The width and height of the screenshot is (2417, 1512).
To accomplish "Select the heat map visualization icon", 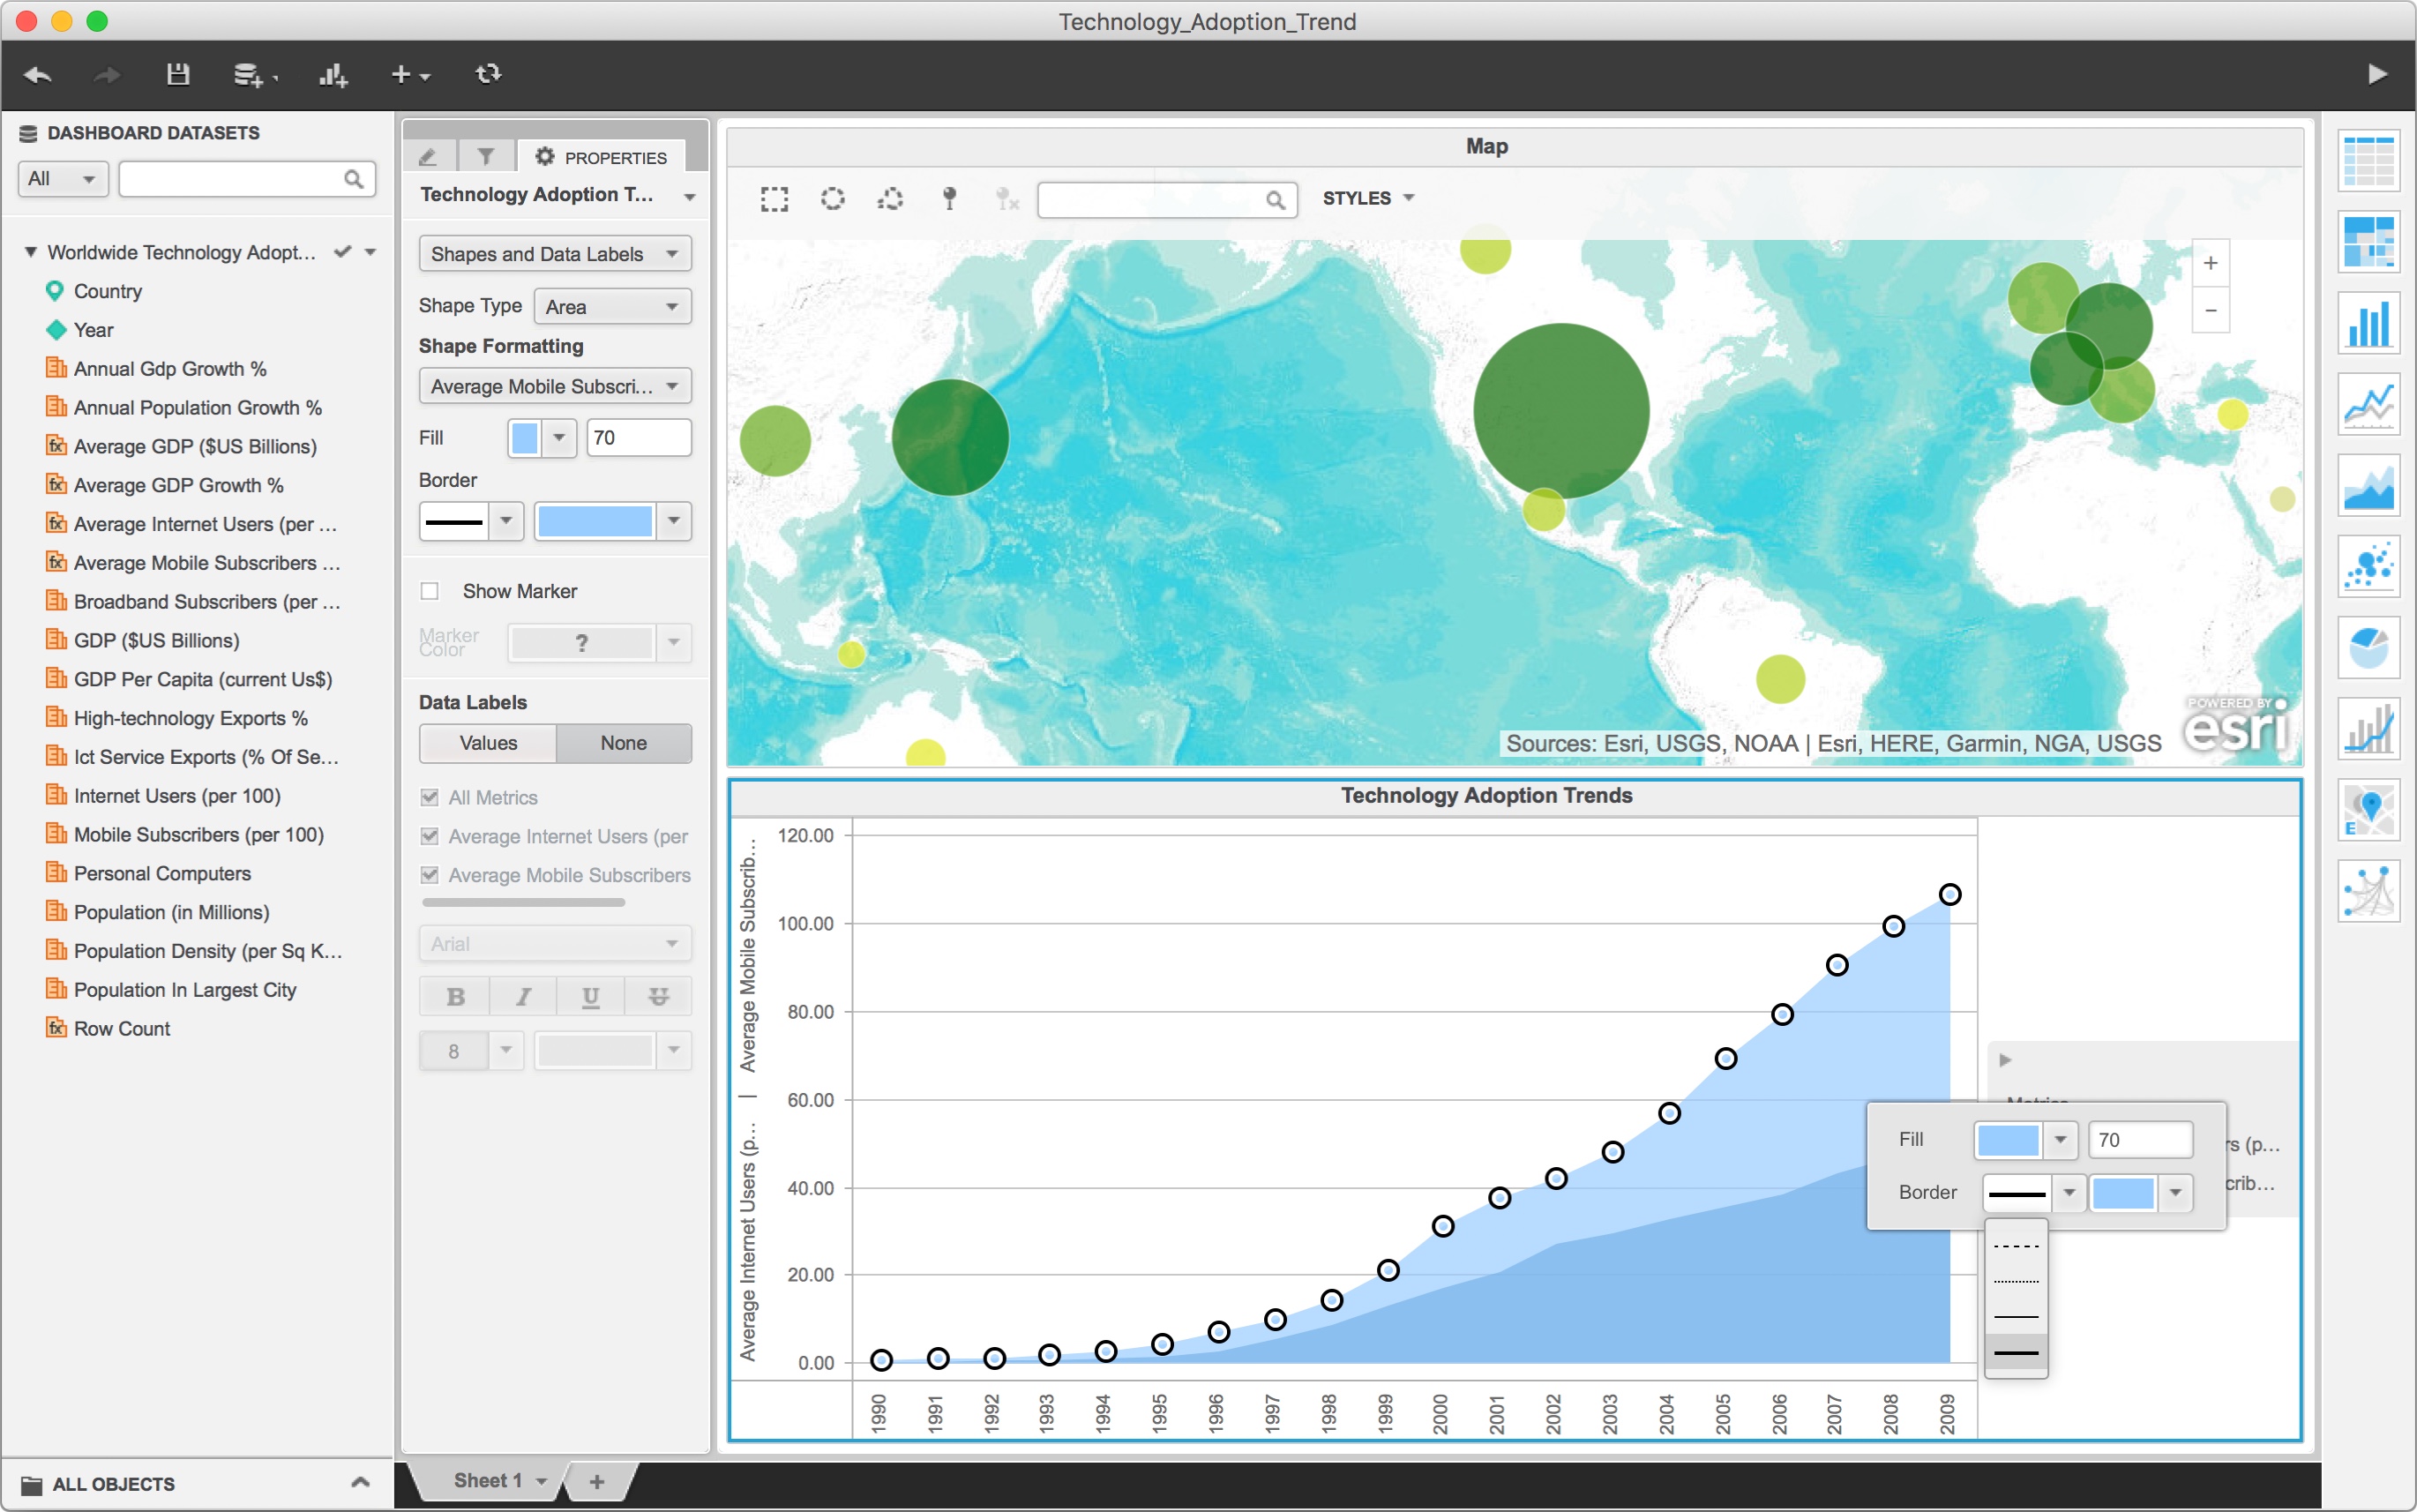I will (x=2368, y=242).
